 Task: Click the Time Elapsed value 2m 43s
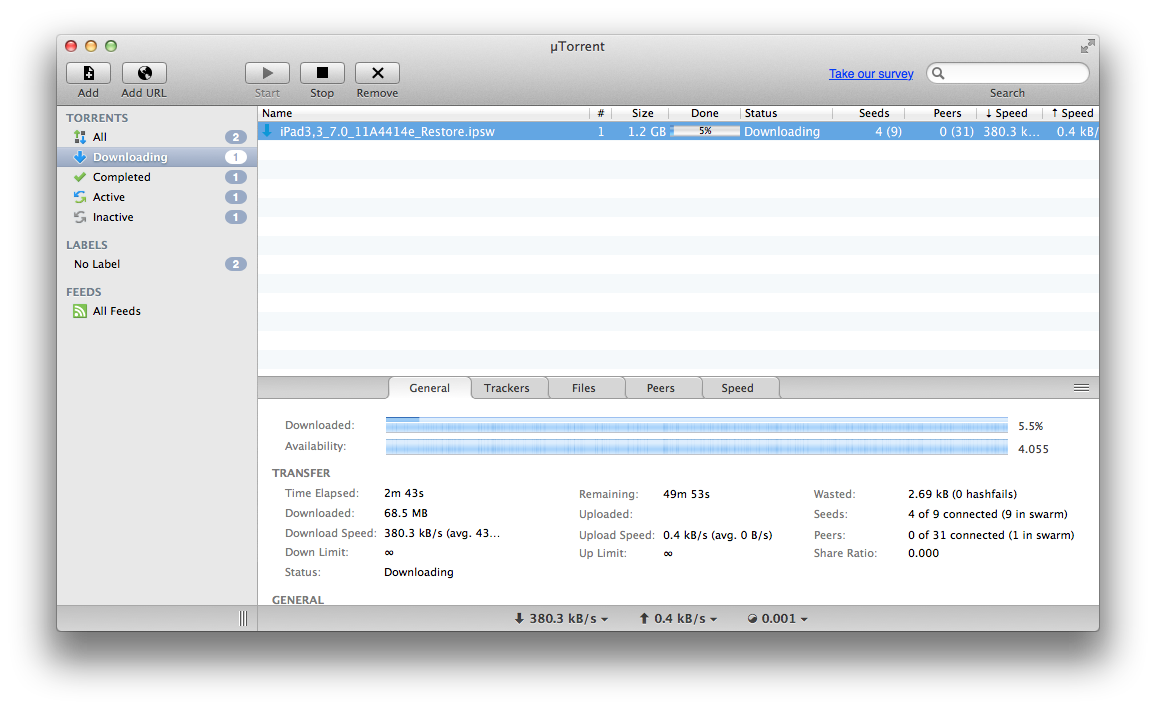click(404, 493)
